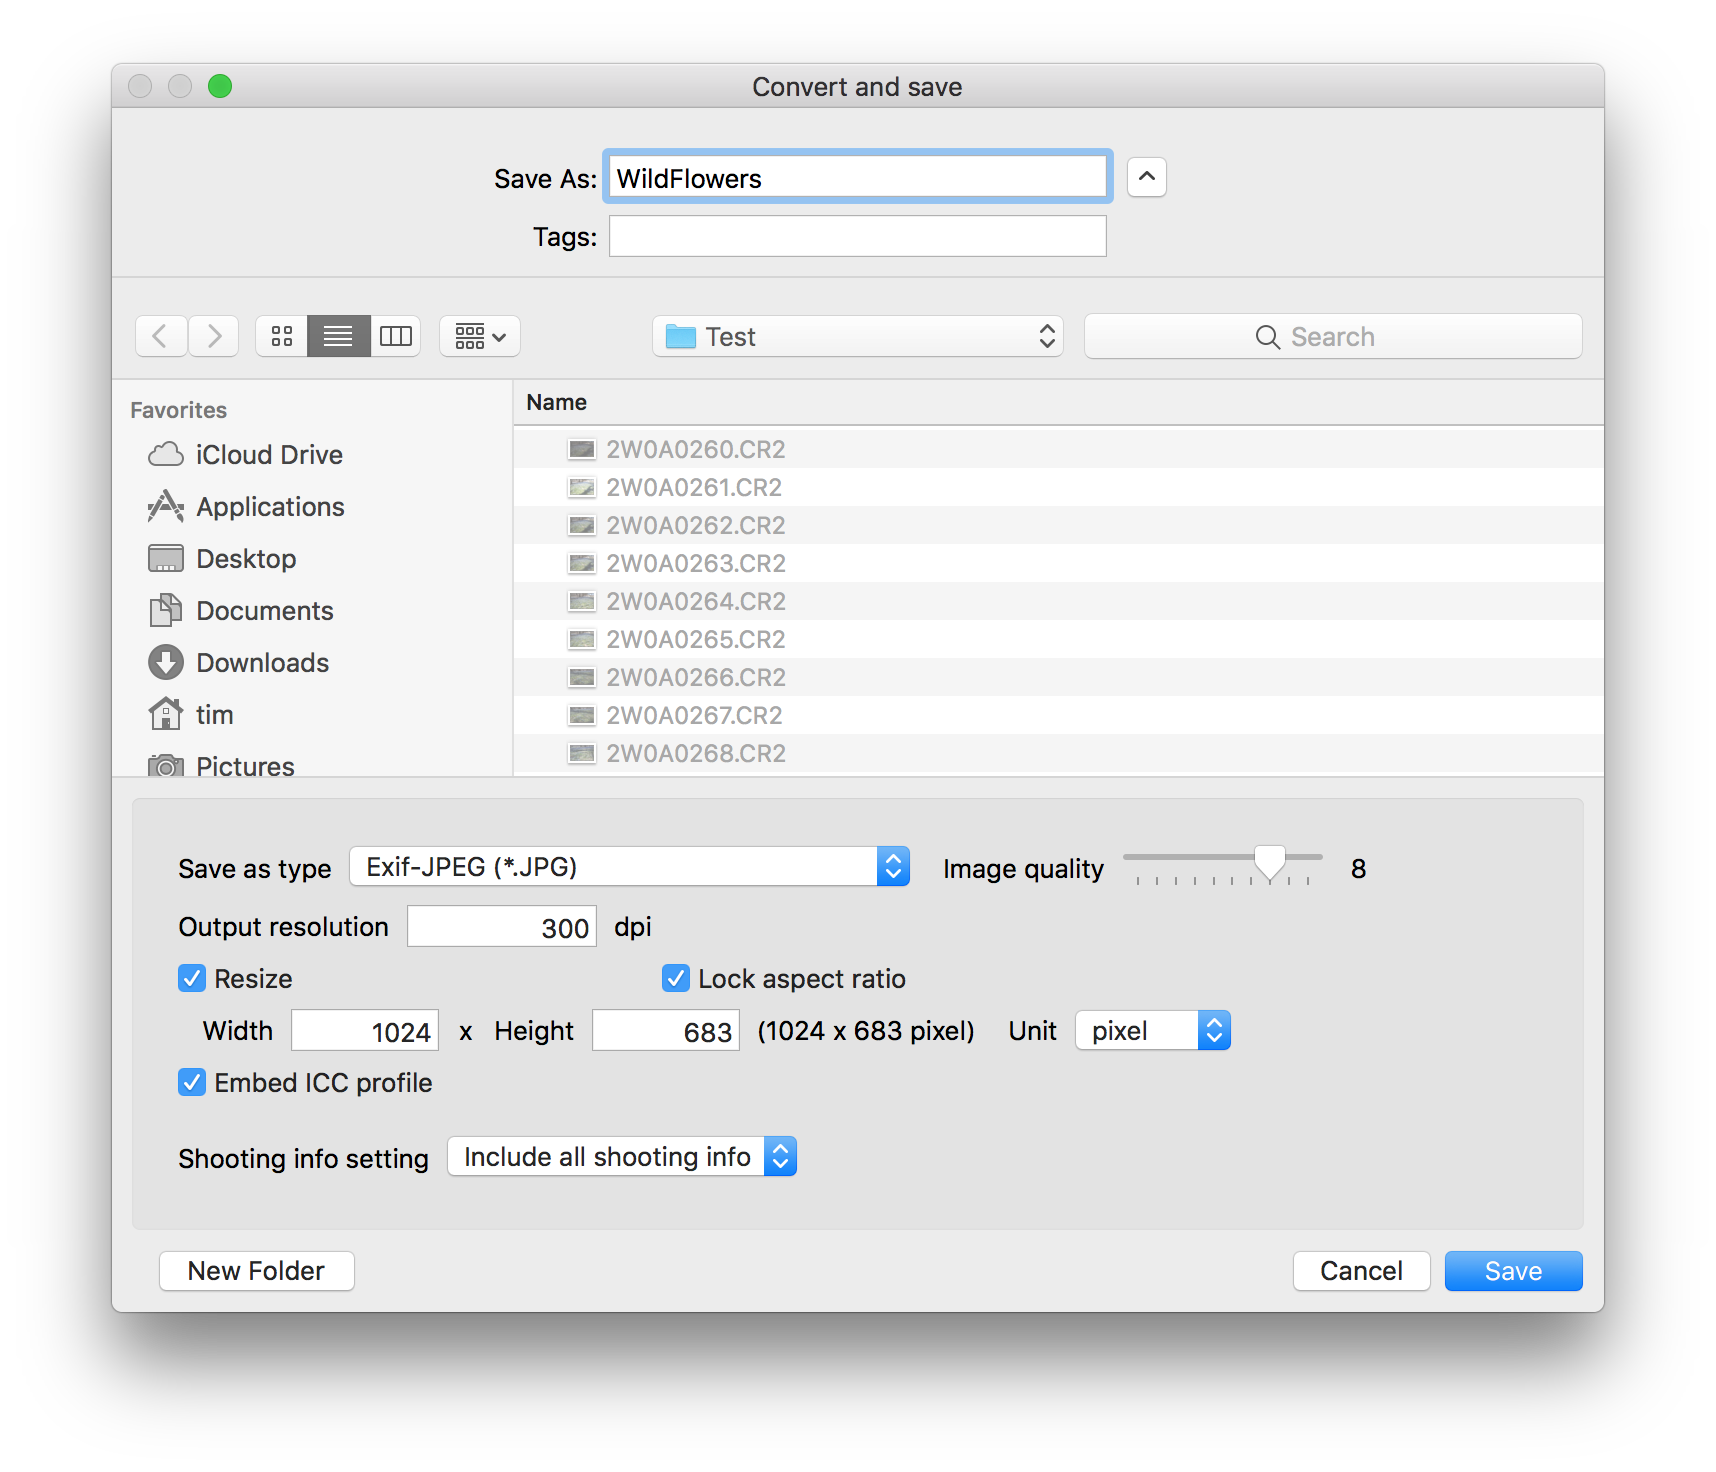Open the tim home folder

tap(214, 714)
